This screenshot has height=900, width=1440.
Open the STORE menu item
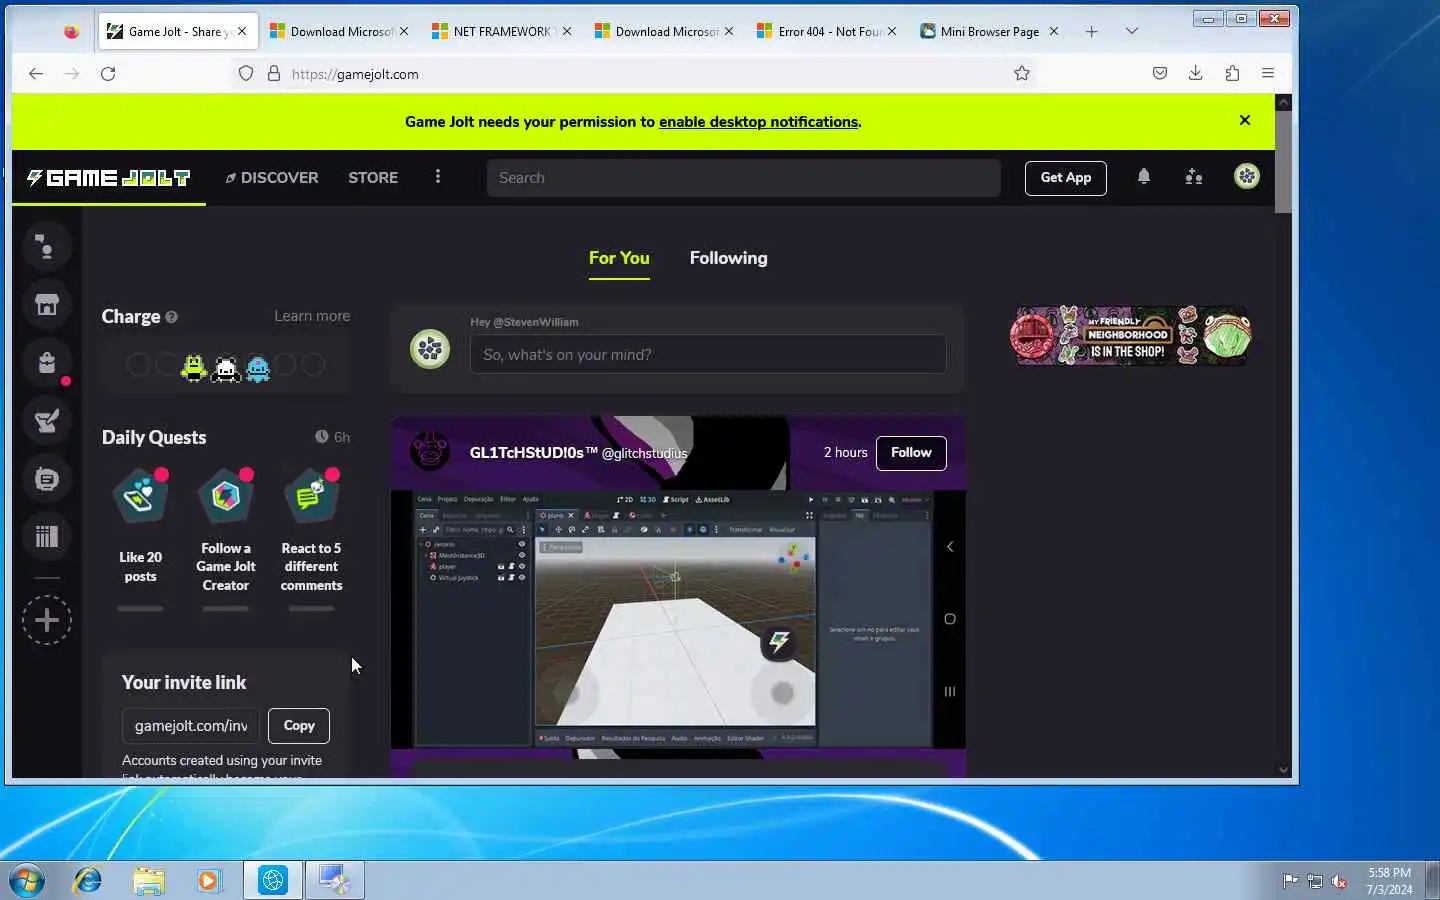373,177
